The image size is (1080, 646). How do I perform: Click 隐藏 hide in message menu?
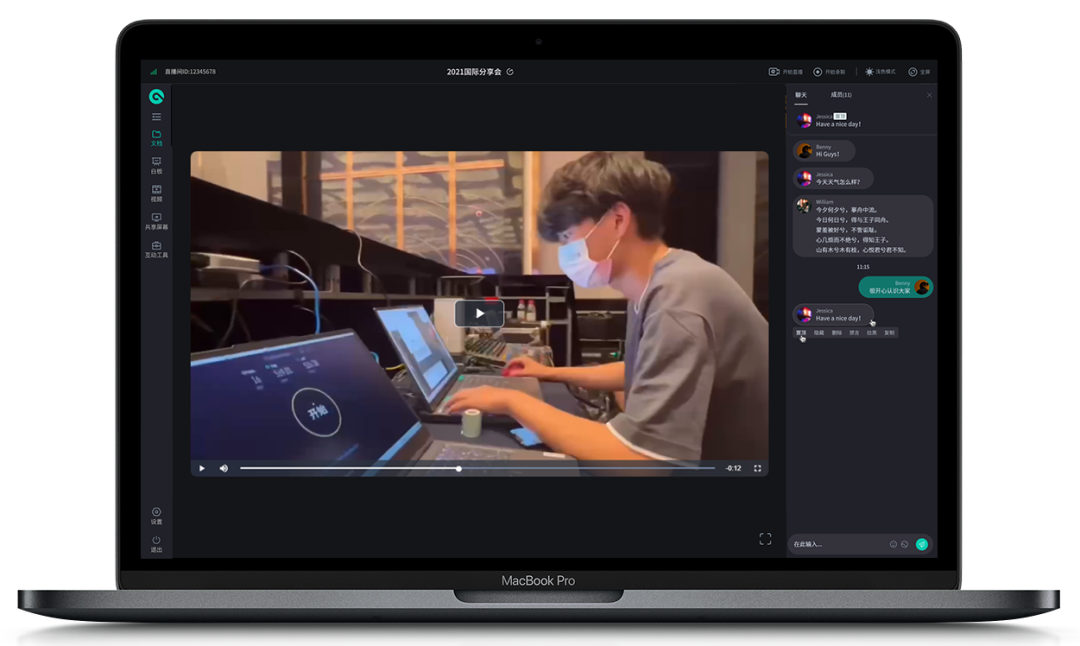(819, 333)
